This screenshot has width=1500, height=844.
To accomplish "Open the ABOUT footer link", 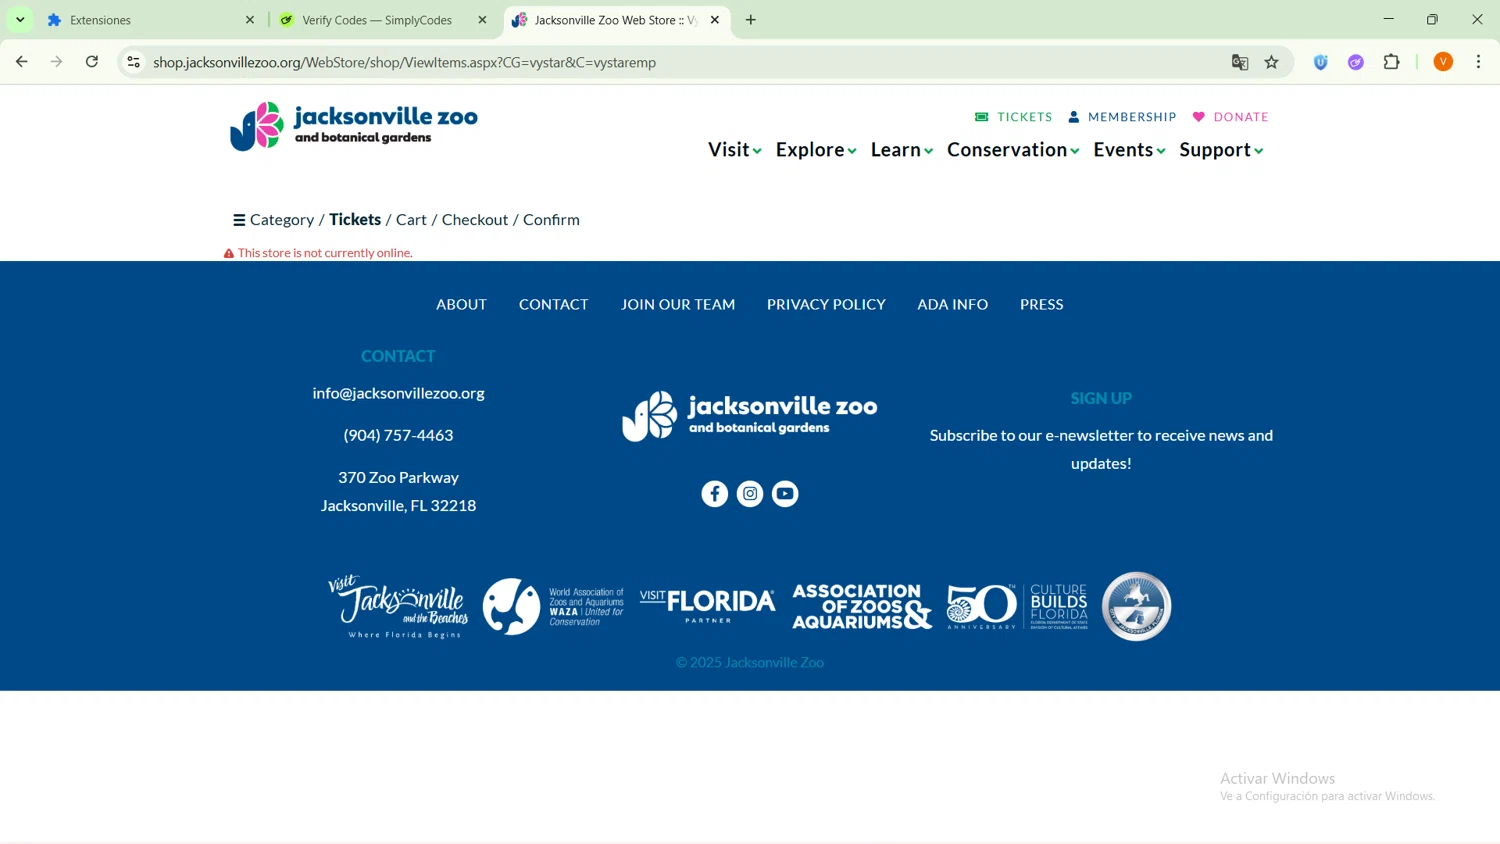I will 461,305.
